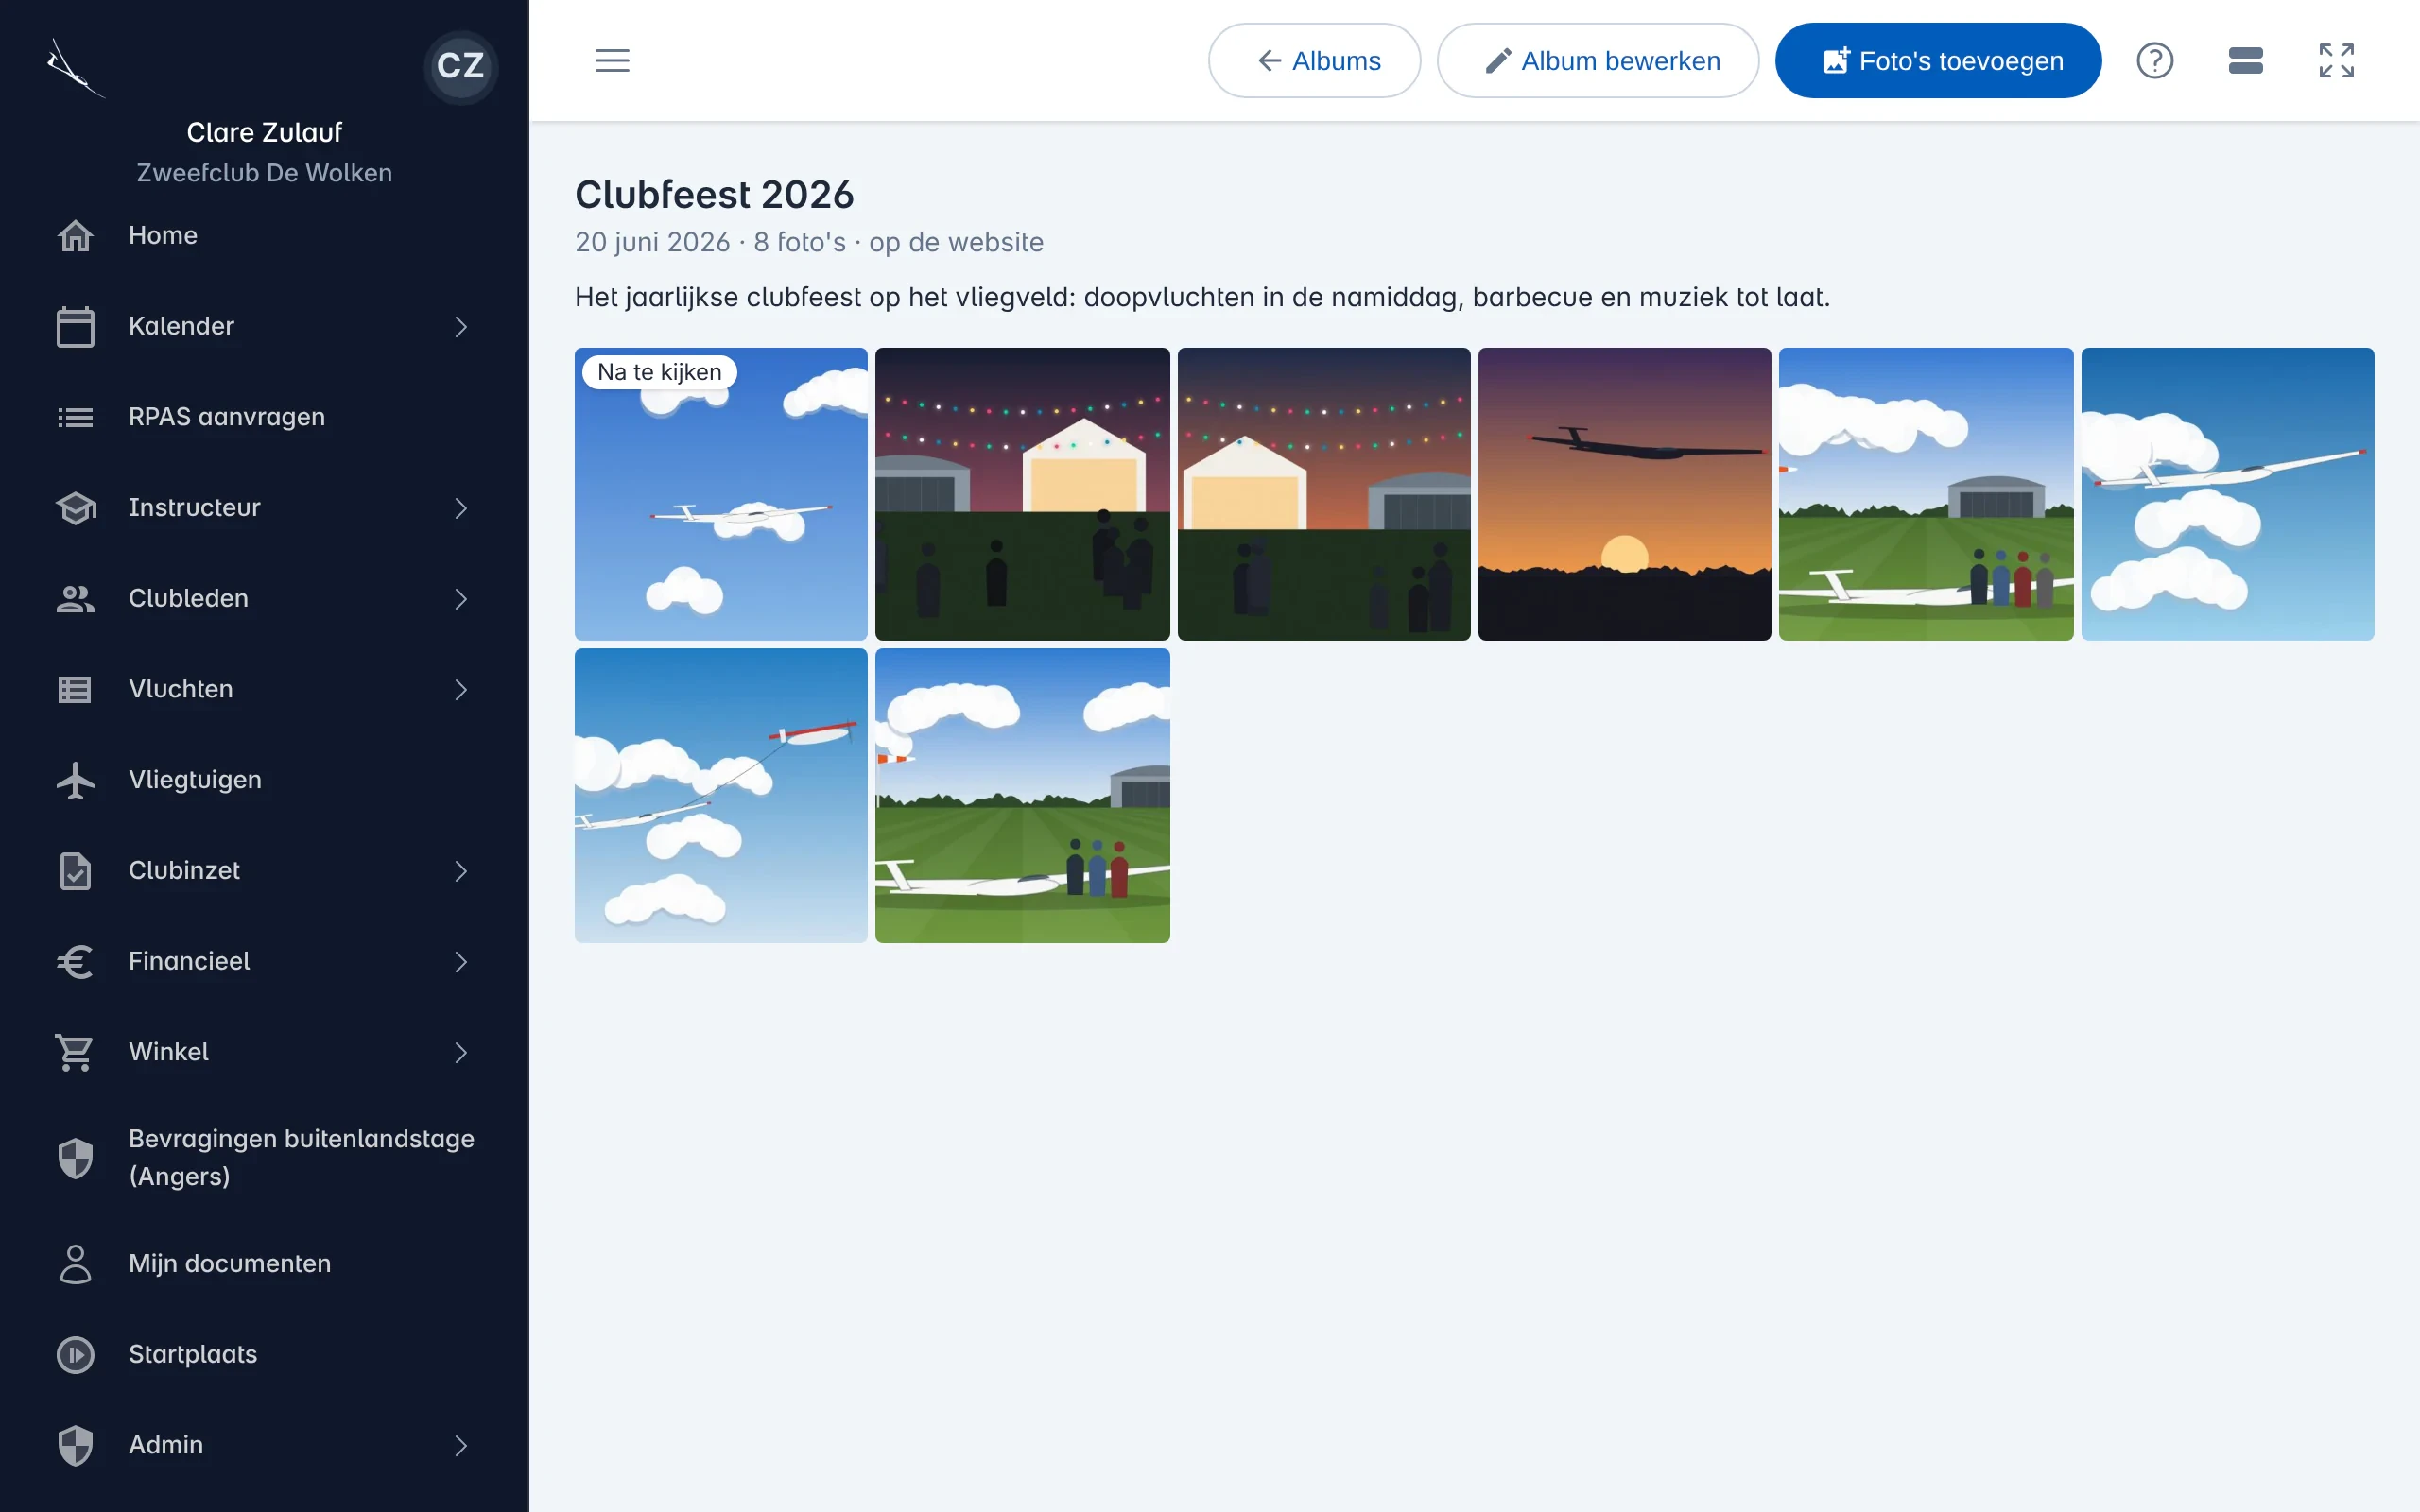Open Bevragingen buitenlandstage (Angers)
This screenshot has height=1512, width=2420.
264,1158
